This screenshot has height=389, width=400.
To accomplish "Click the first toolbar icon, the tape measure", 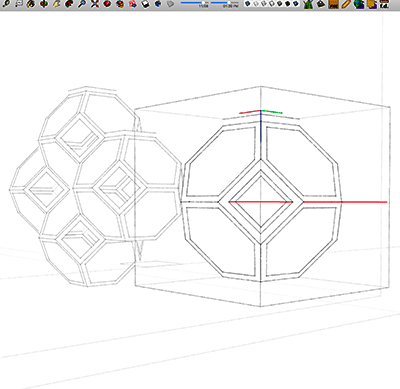I will pyautogui.click(x=6, y=4).
